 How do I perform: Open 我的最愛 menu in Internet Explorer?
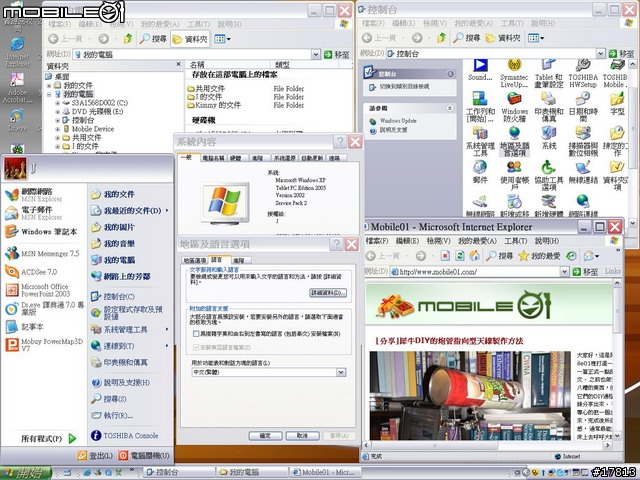pos(477,241)
